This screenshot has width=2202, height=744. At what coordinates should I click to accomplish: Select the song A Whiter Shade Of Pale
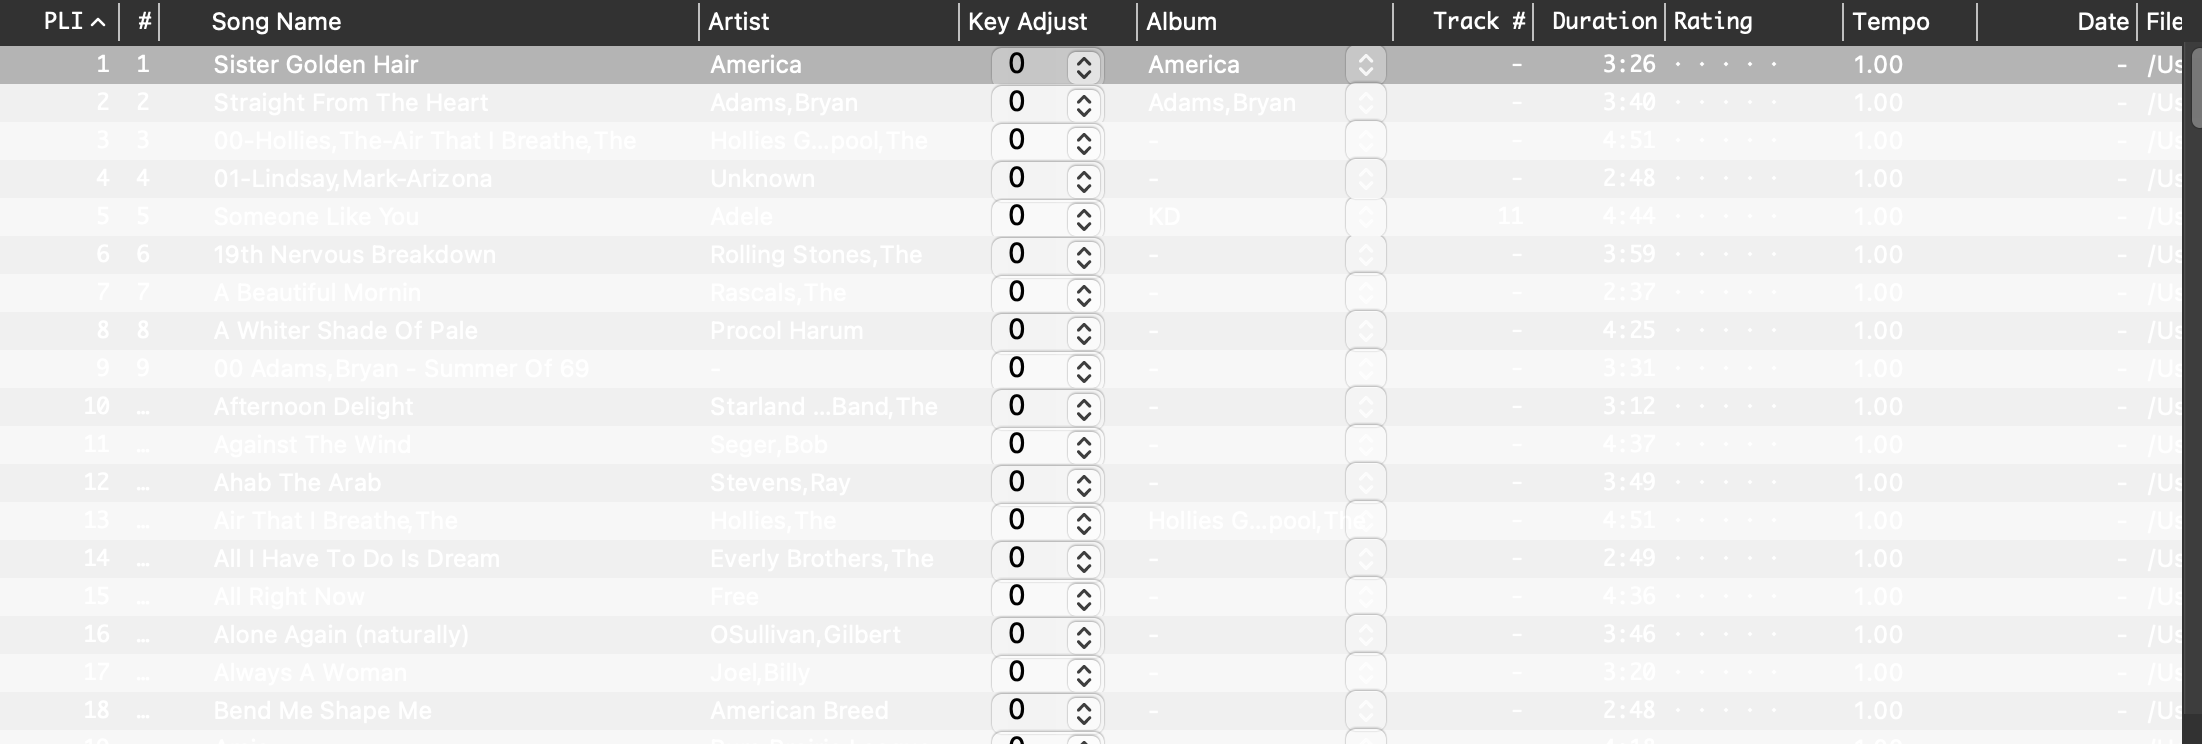[345, 331]
